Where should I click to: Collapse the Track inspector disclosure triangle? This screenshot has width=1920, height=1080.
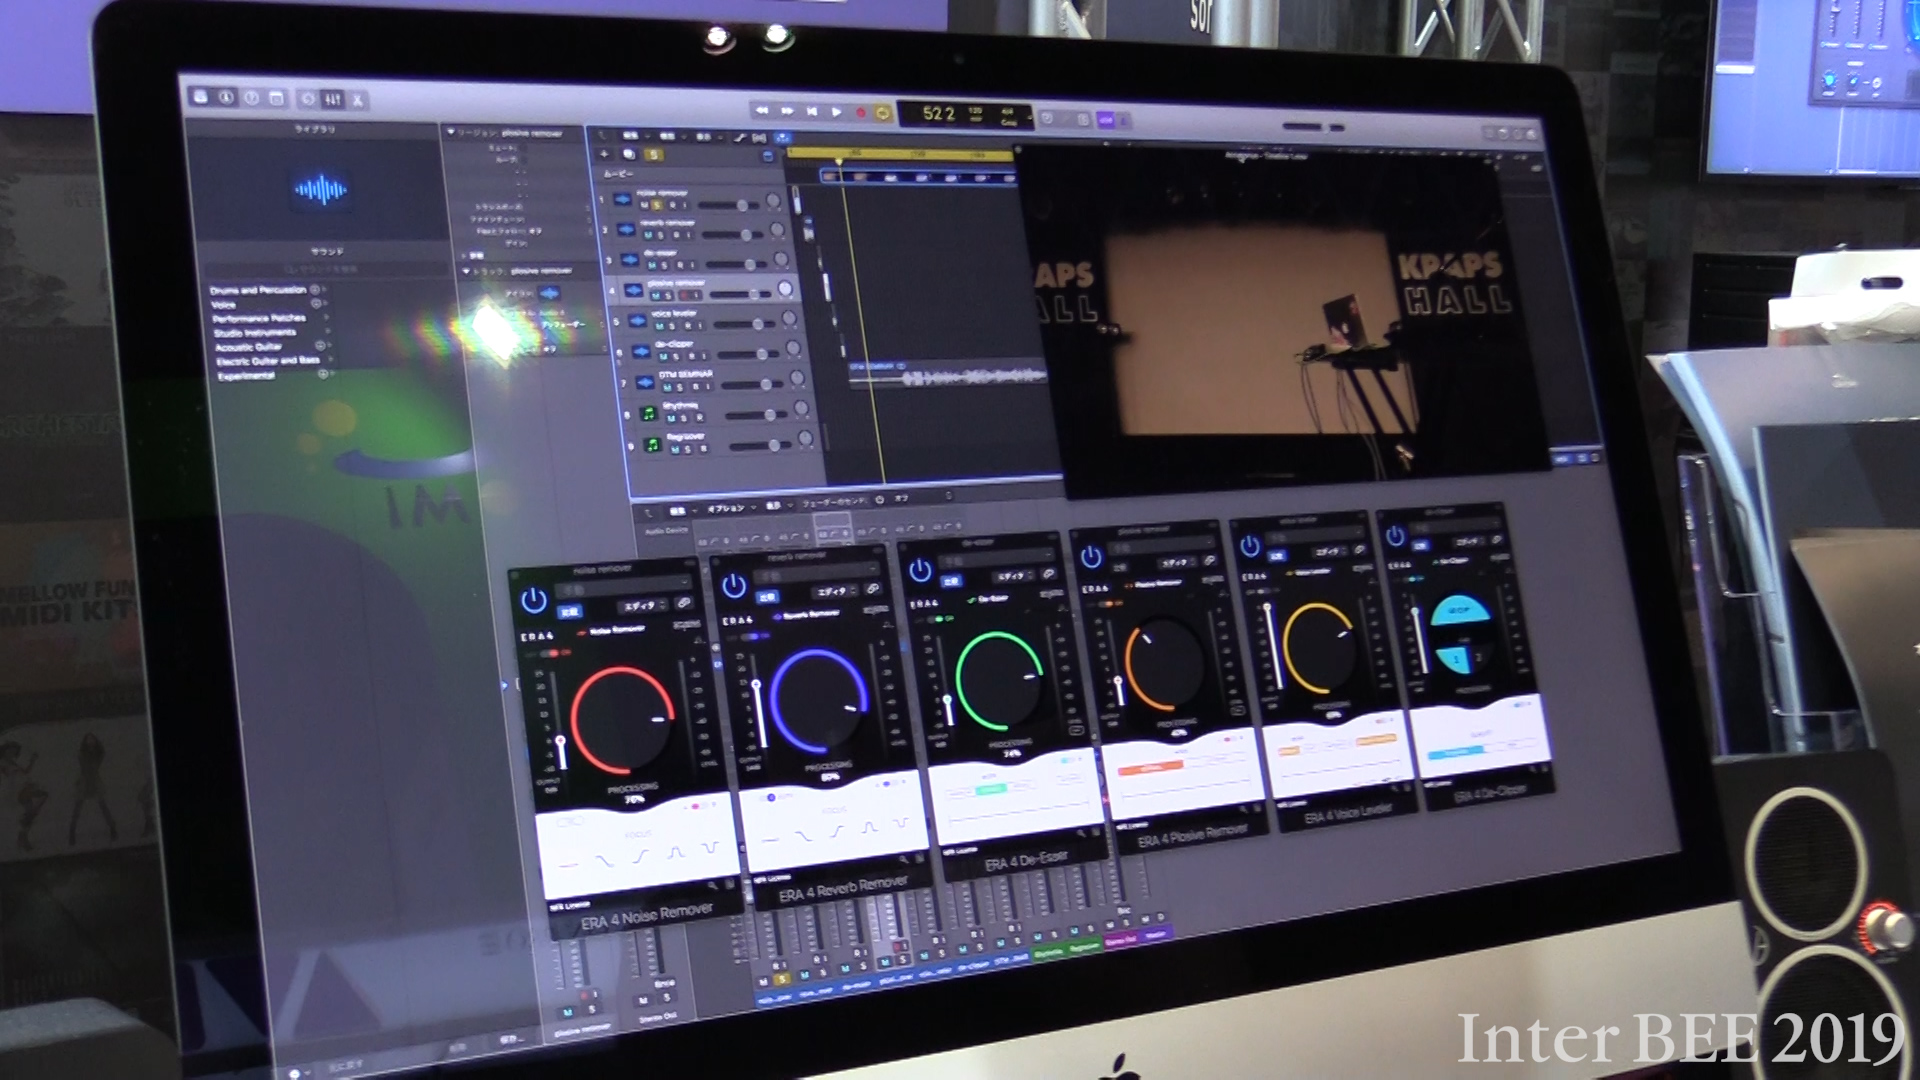click(466, 271)
